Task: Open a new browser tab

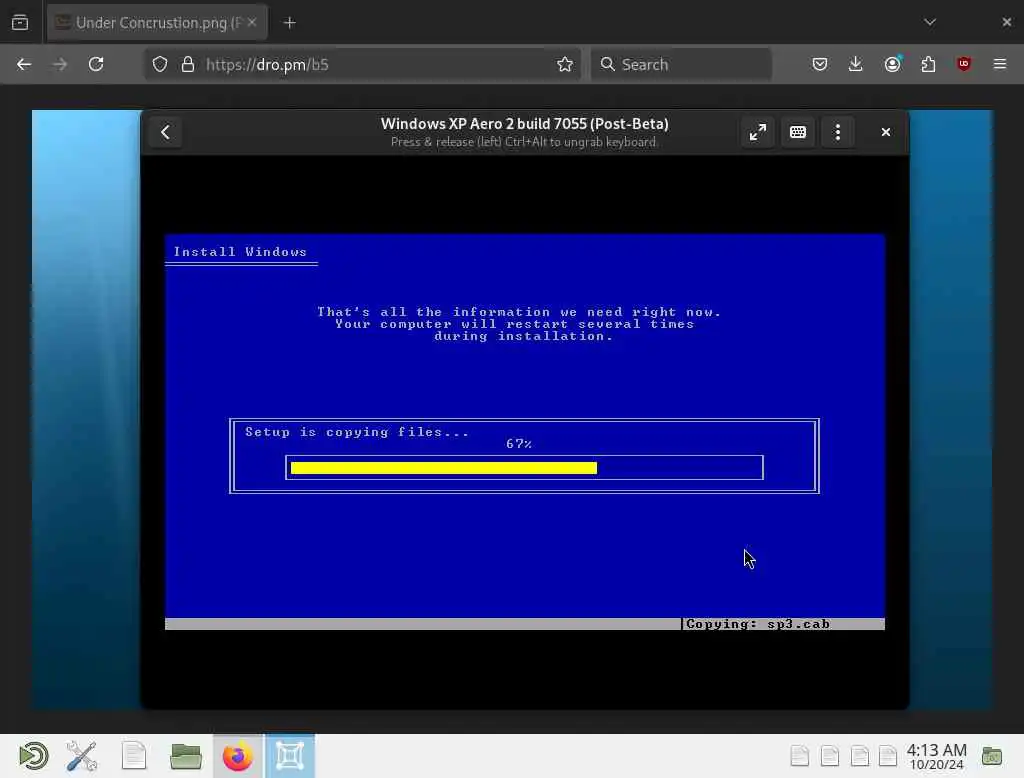Action: [290, 23]
